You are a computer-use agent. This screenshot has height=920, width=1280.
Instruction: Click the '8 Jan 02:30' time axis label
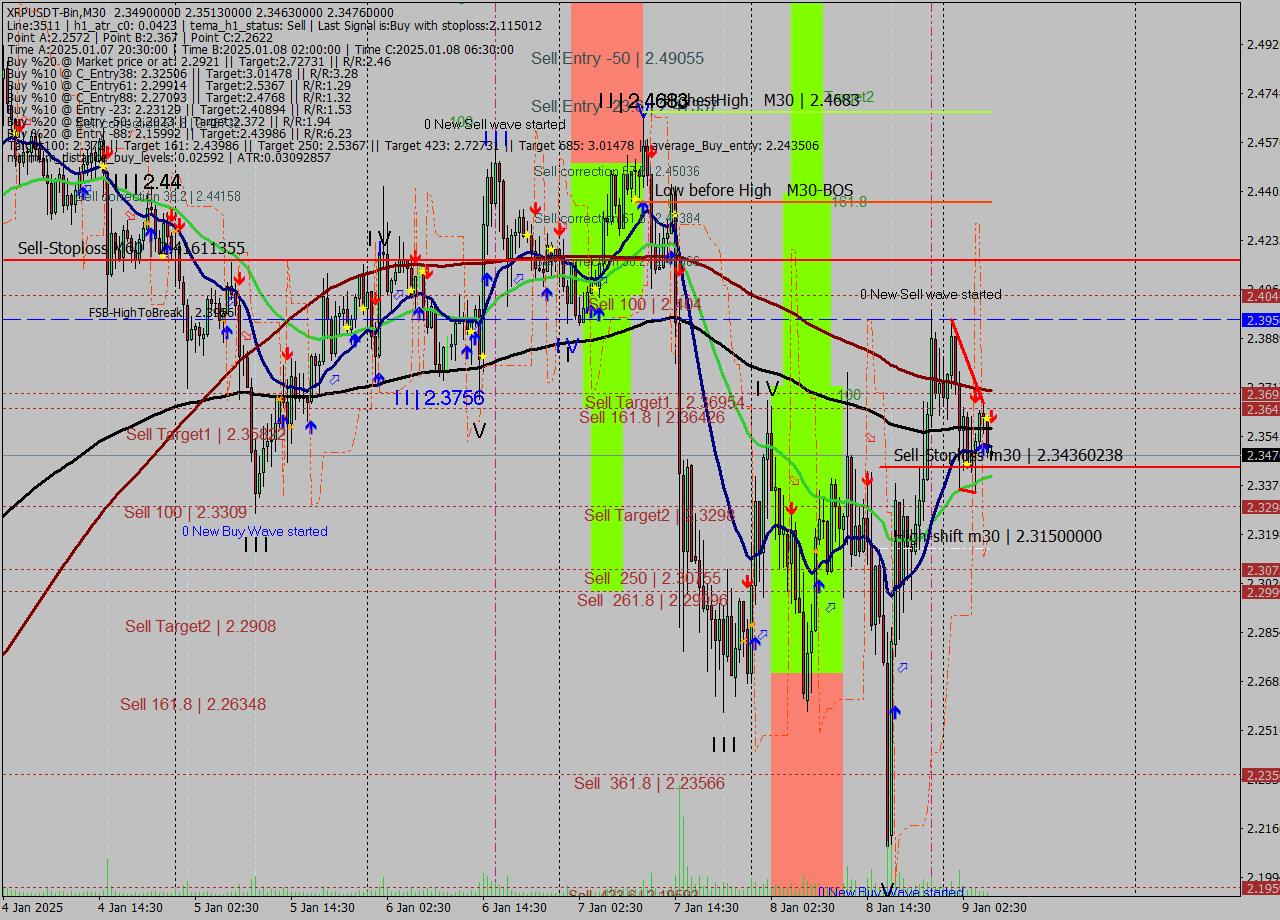[x=802, y=907]
